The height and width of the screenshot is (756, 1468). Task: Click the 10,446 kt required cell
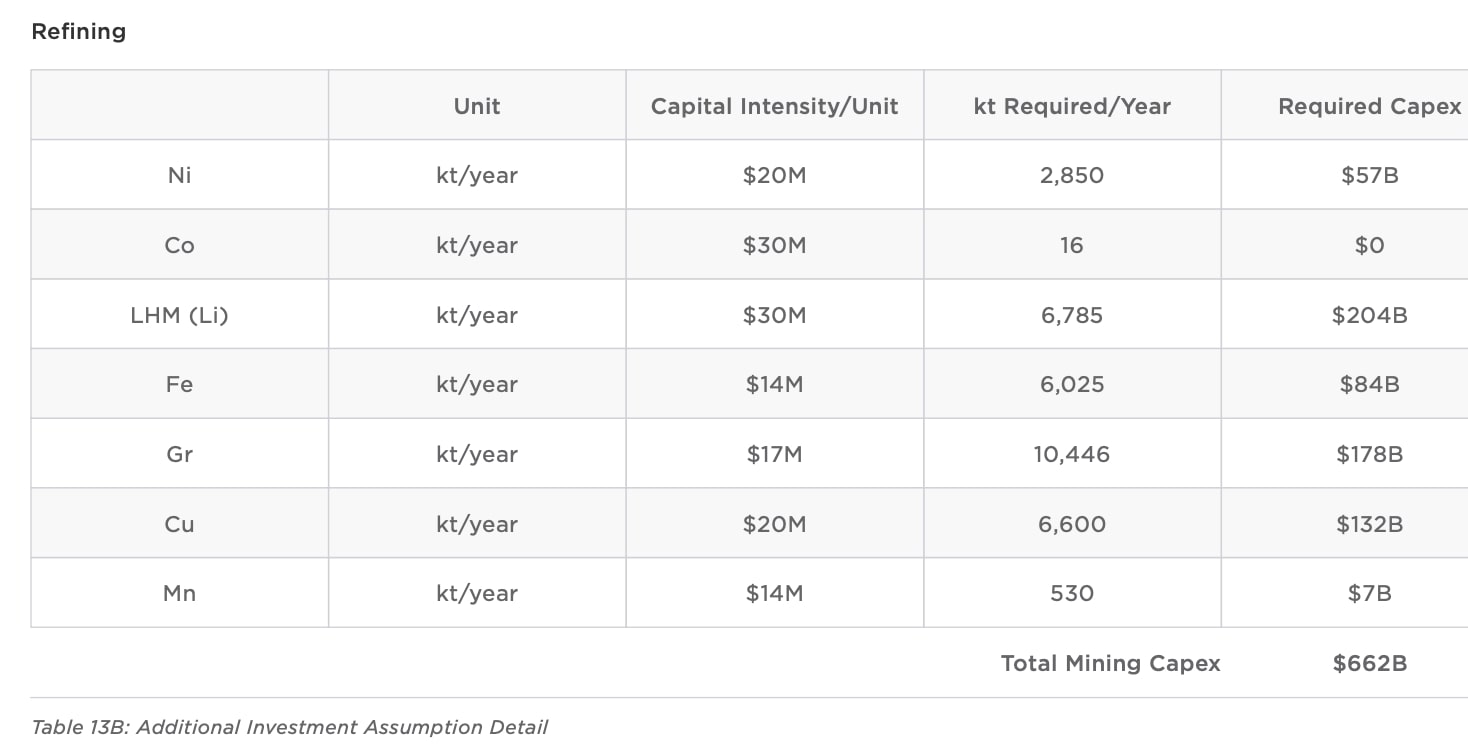coord(1071,454)
